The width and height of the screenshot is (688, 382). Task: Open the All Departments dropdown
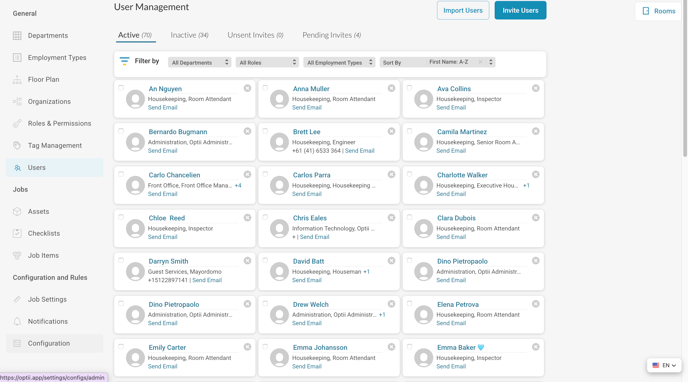(x=200, y=62)
